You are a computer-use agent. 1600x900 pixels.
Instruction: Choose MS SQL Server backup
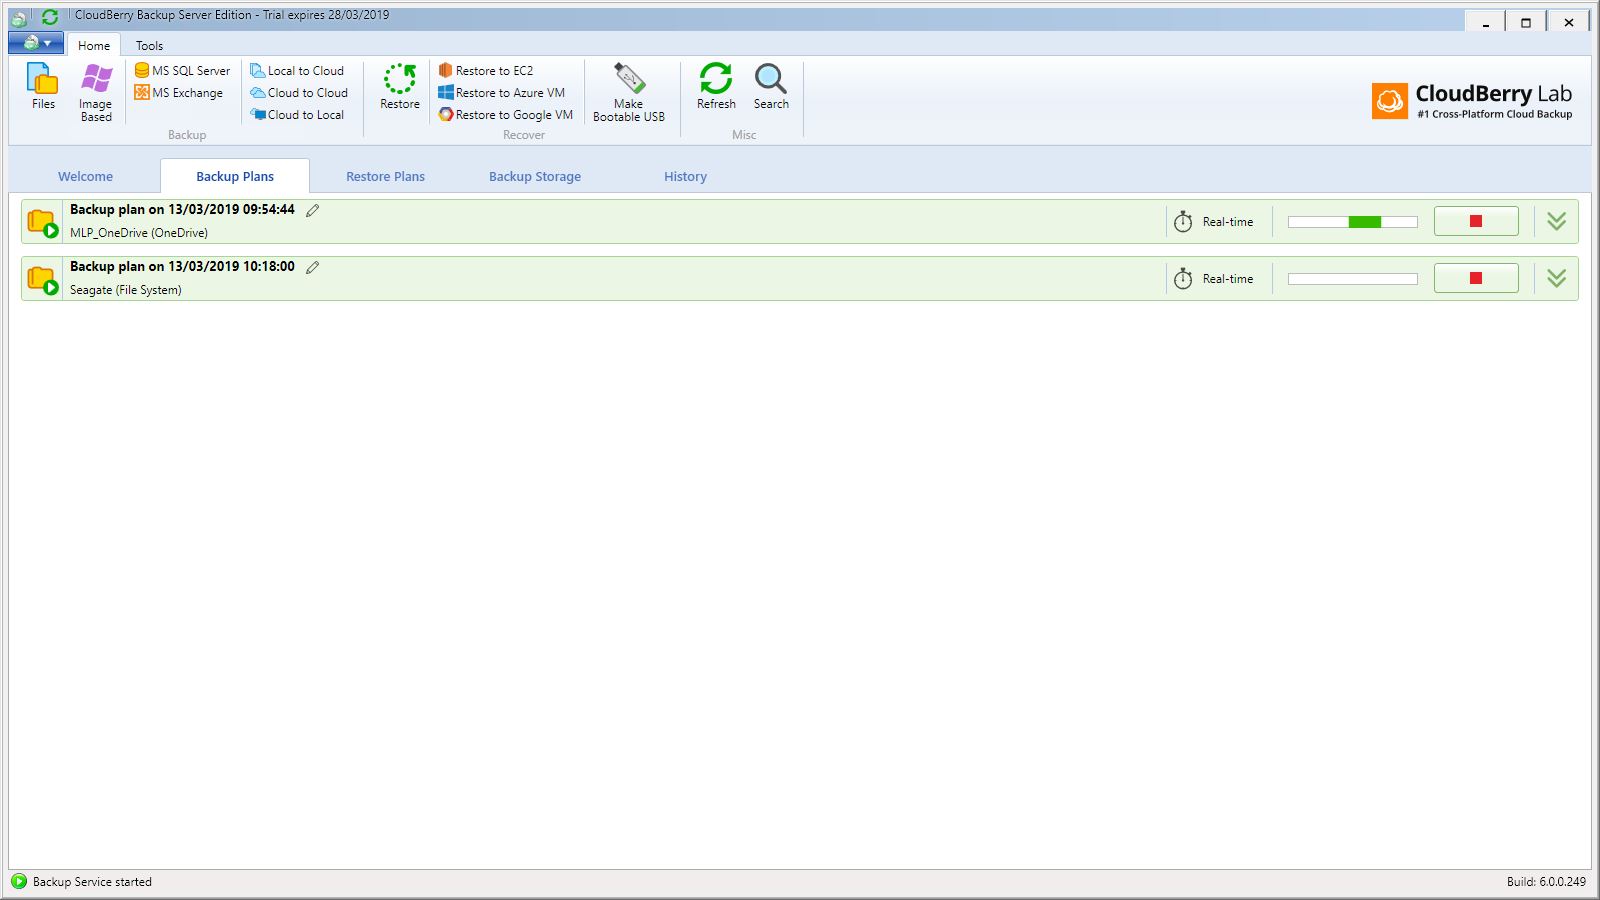tap(182, 70)
